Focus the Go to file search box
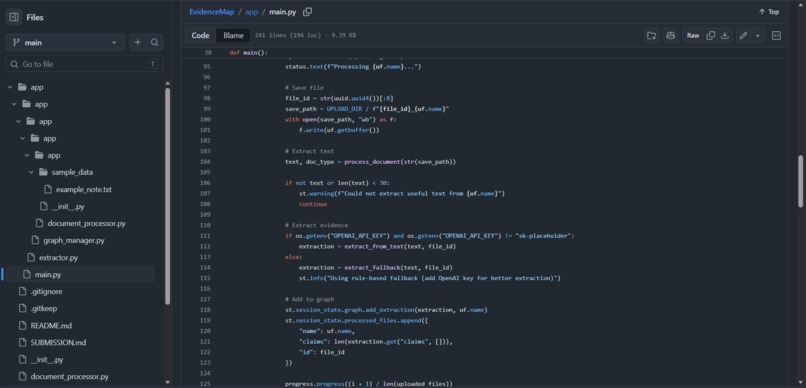The image size is (806, 388). click(84, 64)
